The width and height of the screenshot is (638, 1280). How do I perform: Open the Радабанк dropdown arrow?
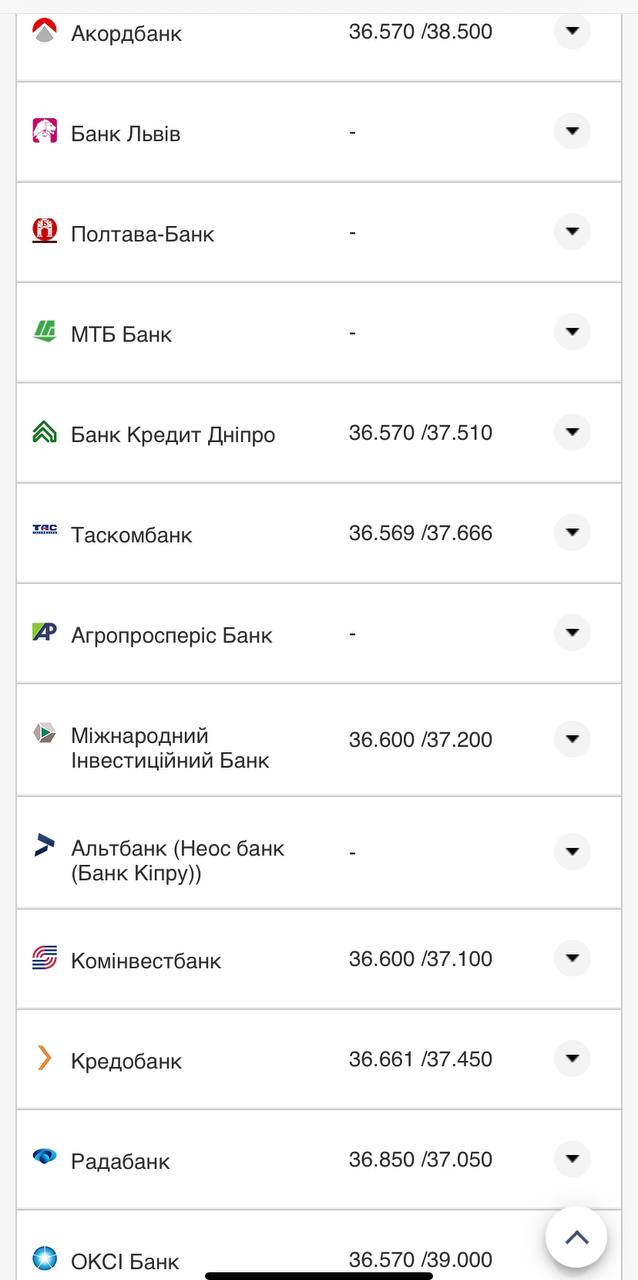571,1160
